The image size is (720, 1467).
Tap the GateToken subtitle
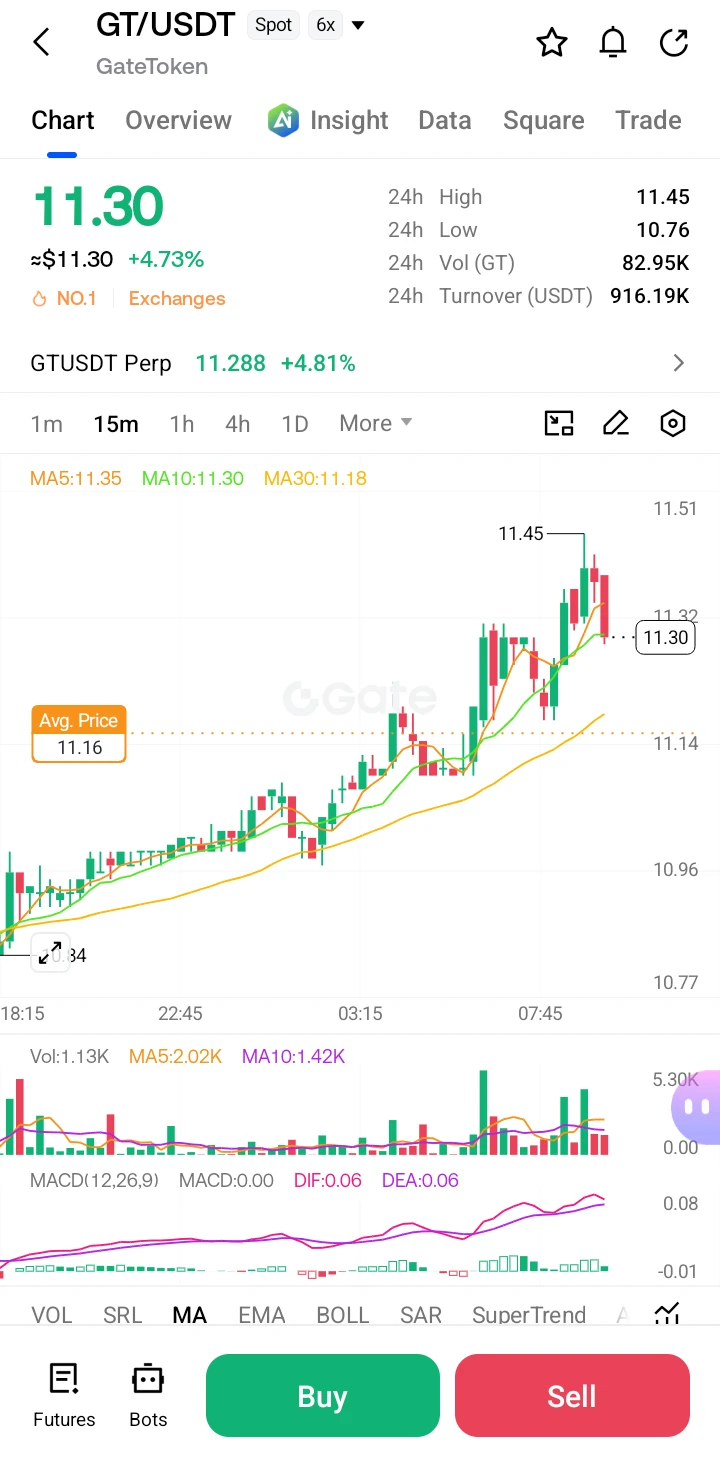(152, 66)
